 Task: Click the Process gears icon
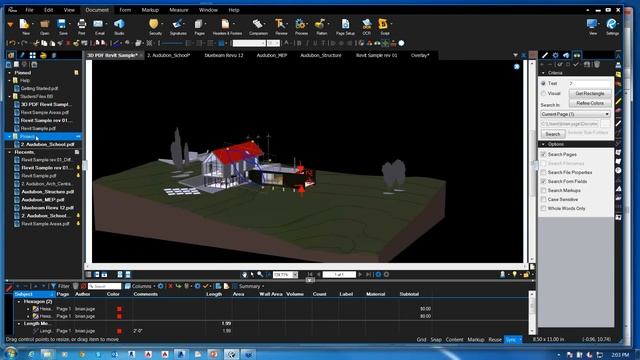point(300,24)
